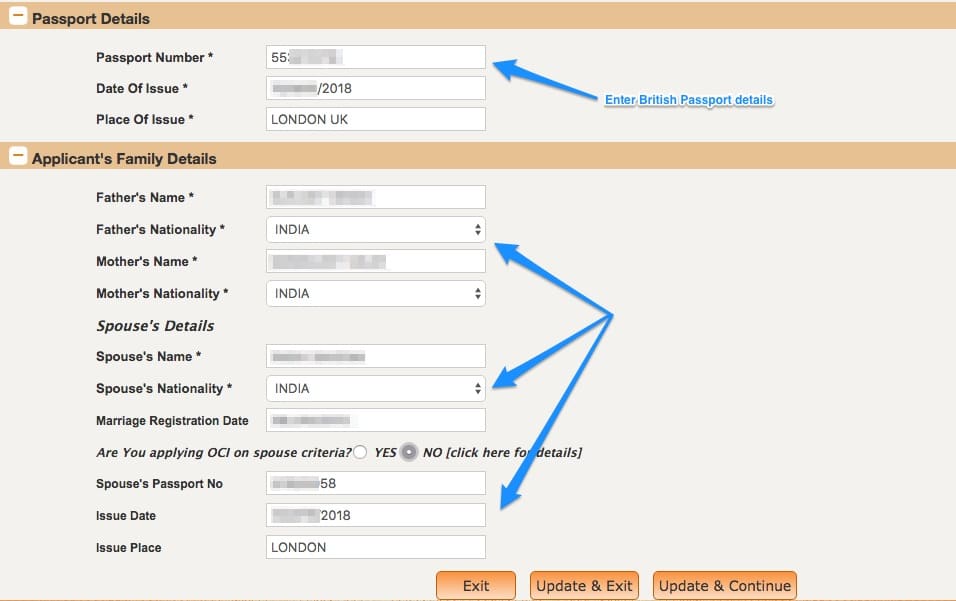Focus the Father's Name field
The image size is (956, 601).
[376, 197]
